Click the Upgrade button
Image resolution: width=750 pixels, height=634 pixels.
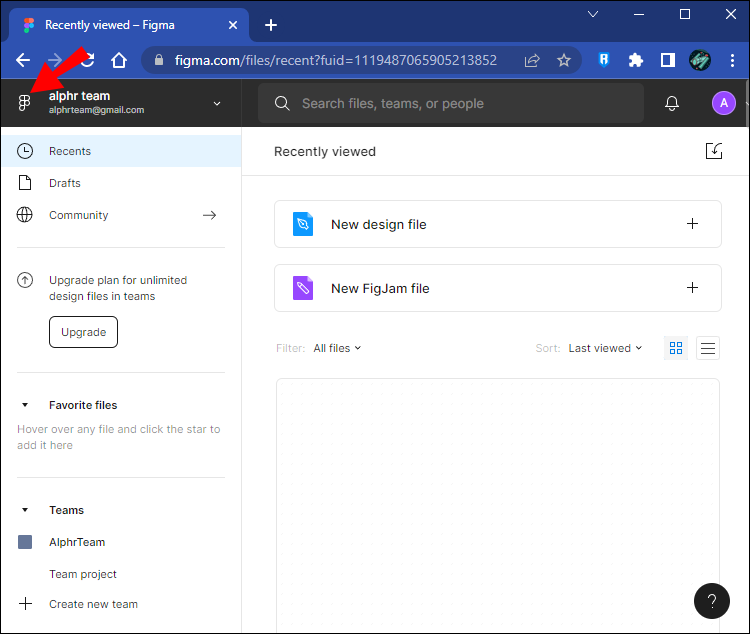pyautogui.click(x=83, y=332)
